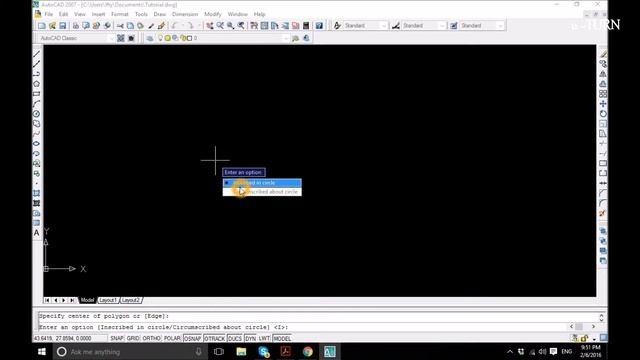Choose Circumscribed about circle option
Screen dimensions: 640x360
(262, 192)
